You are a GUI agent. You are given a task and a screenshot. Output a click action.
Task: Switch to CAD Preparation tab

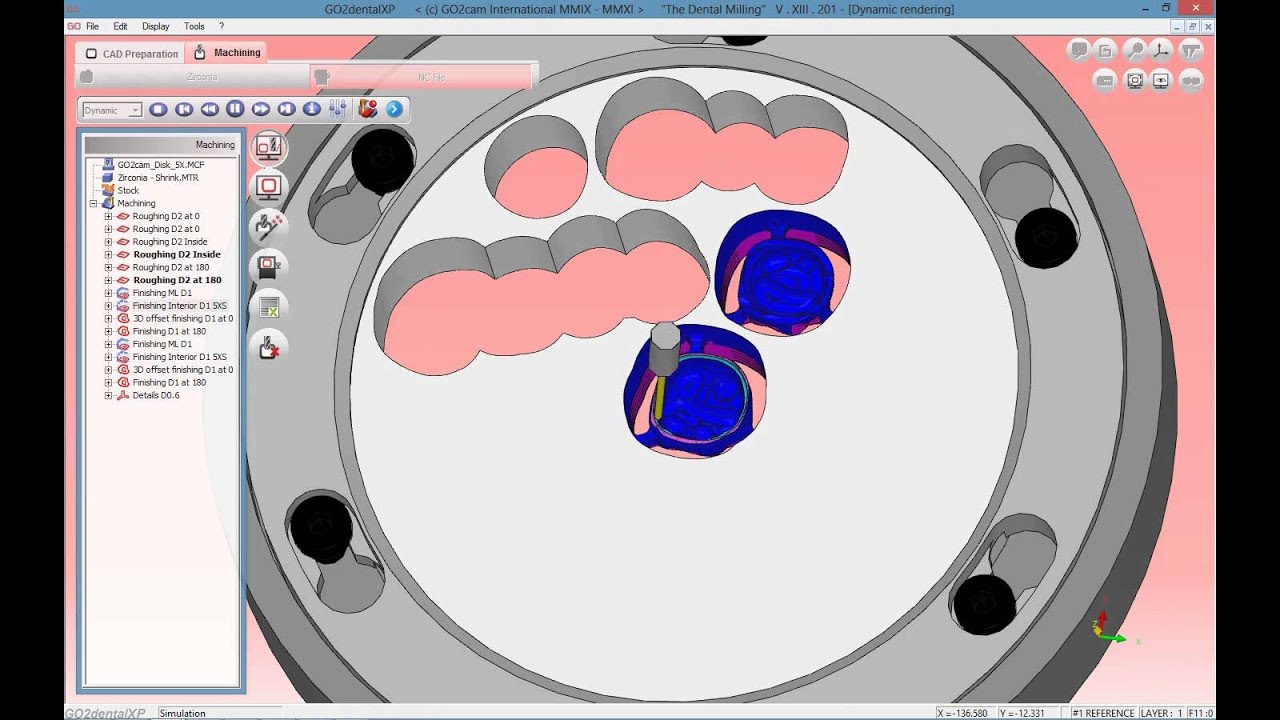(131, 54)
